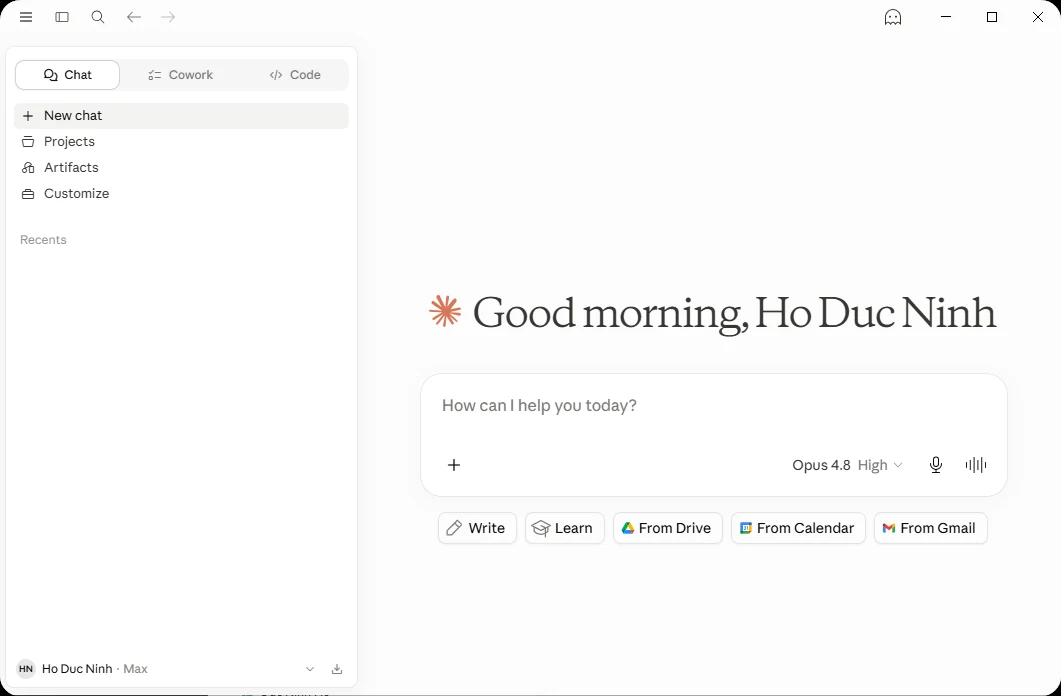Image resolution: width=1061 pixels, height=696 pixels.
Task: Expand the account chevron at bottom
Action: 310,669
